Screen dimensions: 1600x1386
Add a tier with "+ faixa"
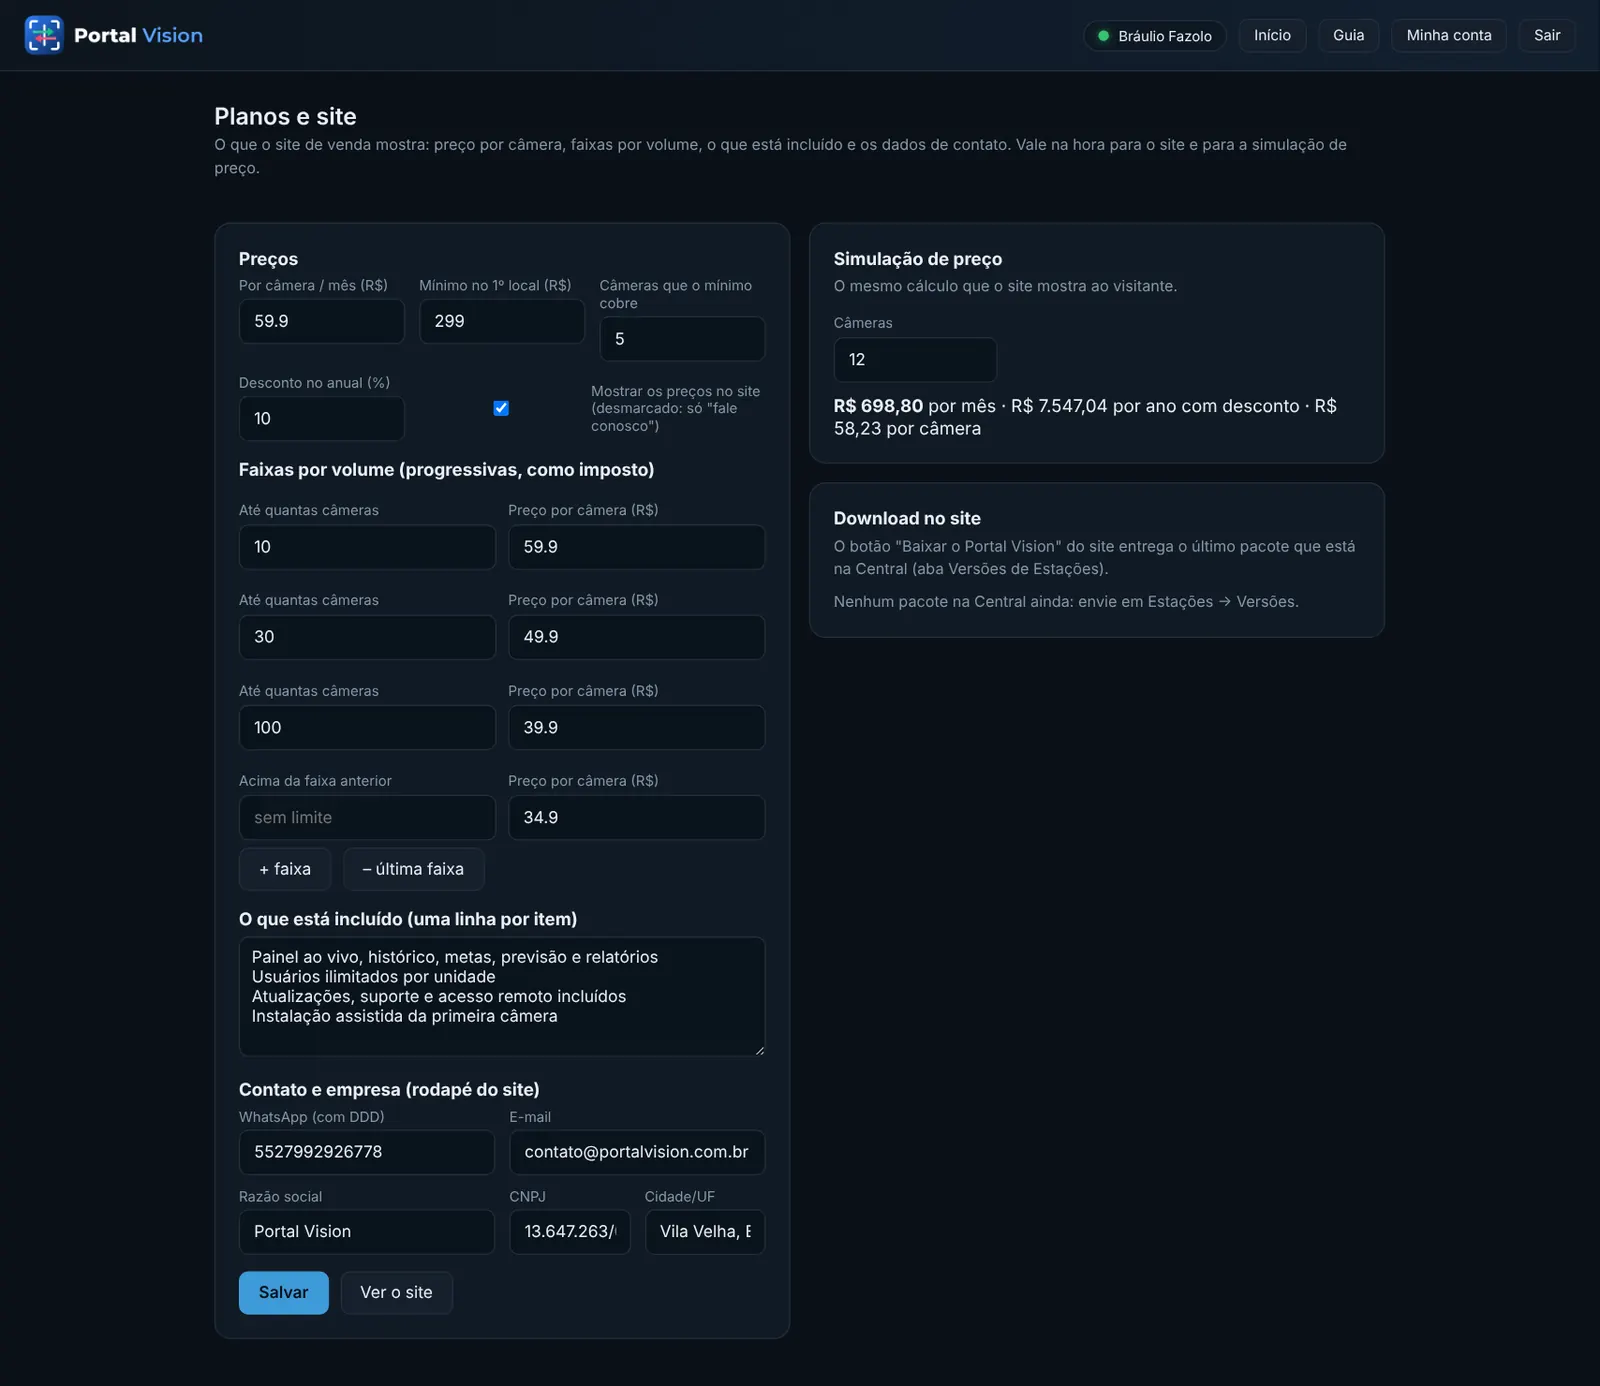[285, 869]
